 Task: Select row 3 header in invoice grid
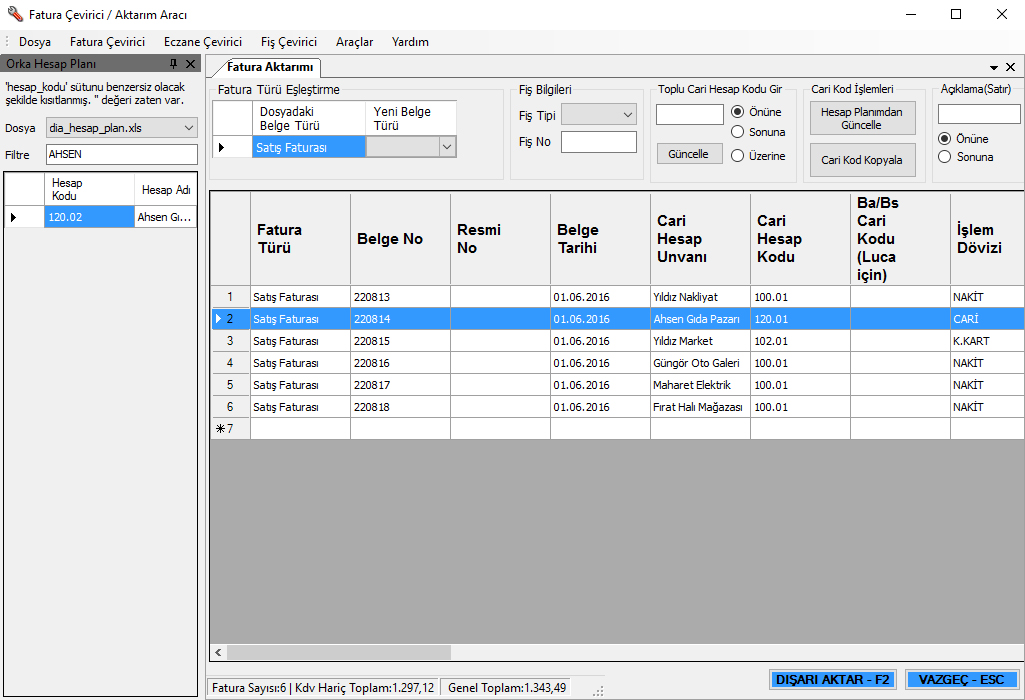pos(230,341)
